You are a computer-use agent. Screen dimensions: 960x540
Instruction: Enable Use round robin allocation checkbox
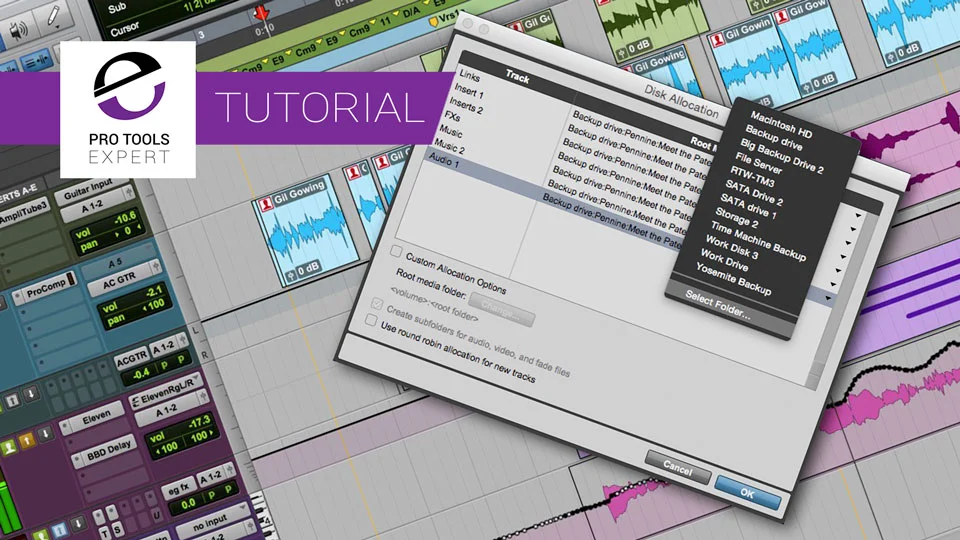click(371, 320)
